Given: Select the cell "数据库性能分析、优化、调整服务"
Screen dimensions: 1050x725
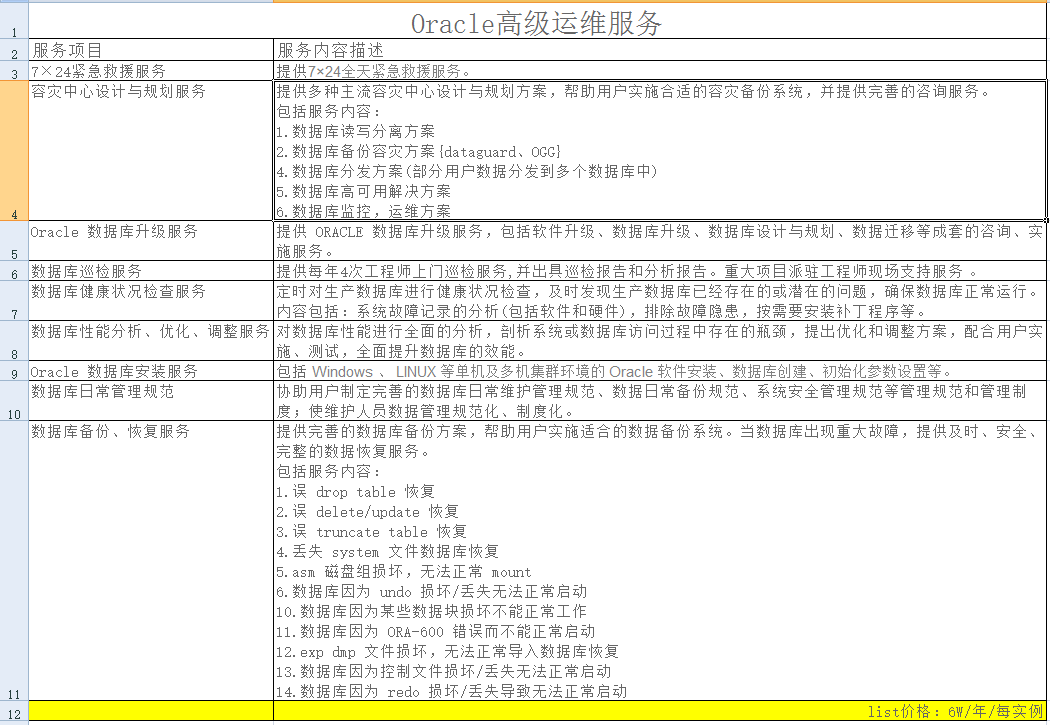Looking at the screenshot, I should [x=151, y=341].
